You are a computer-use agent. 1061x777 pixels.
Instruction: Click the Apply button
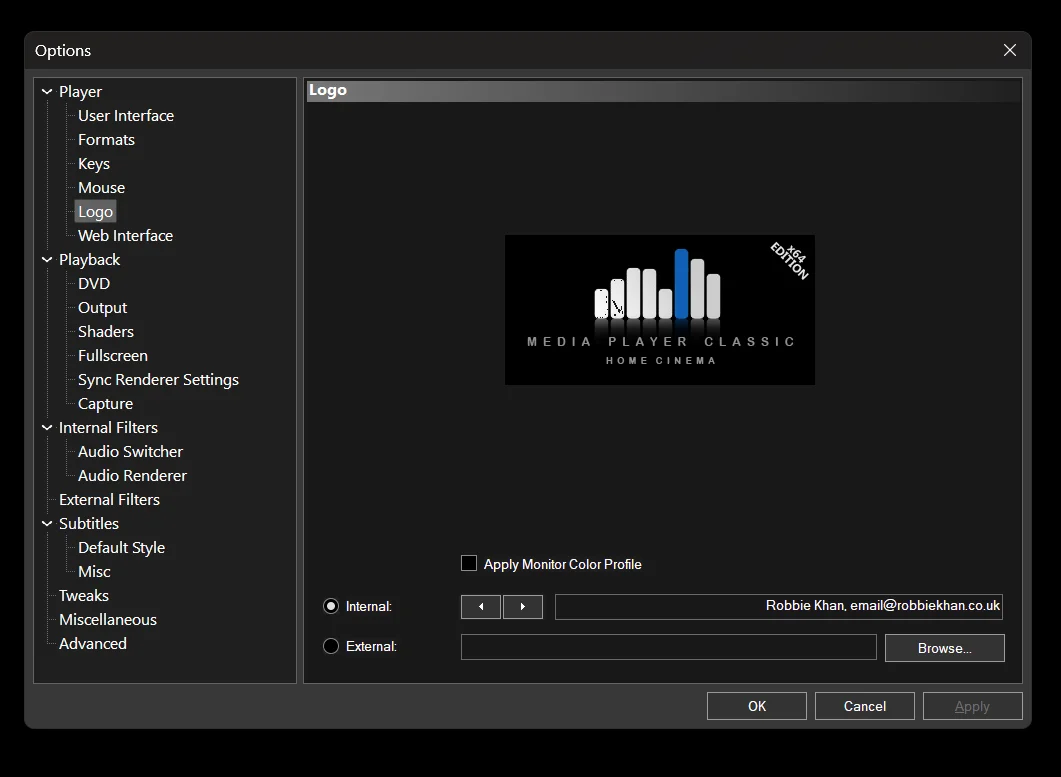click(972, 706)
